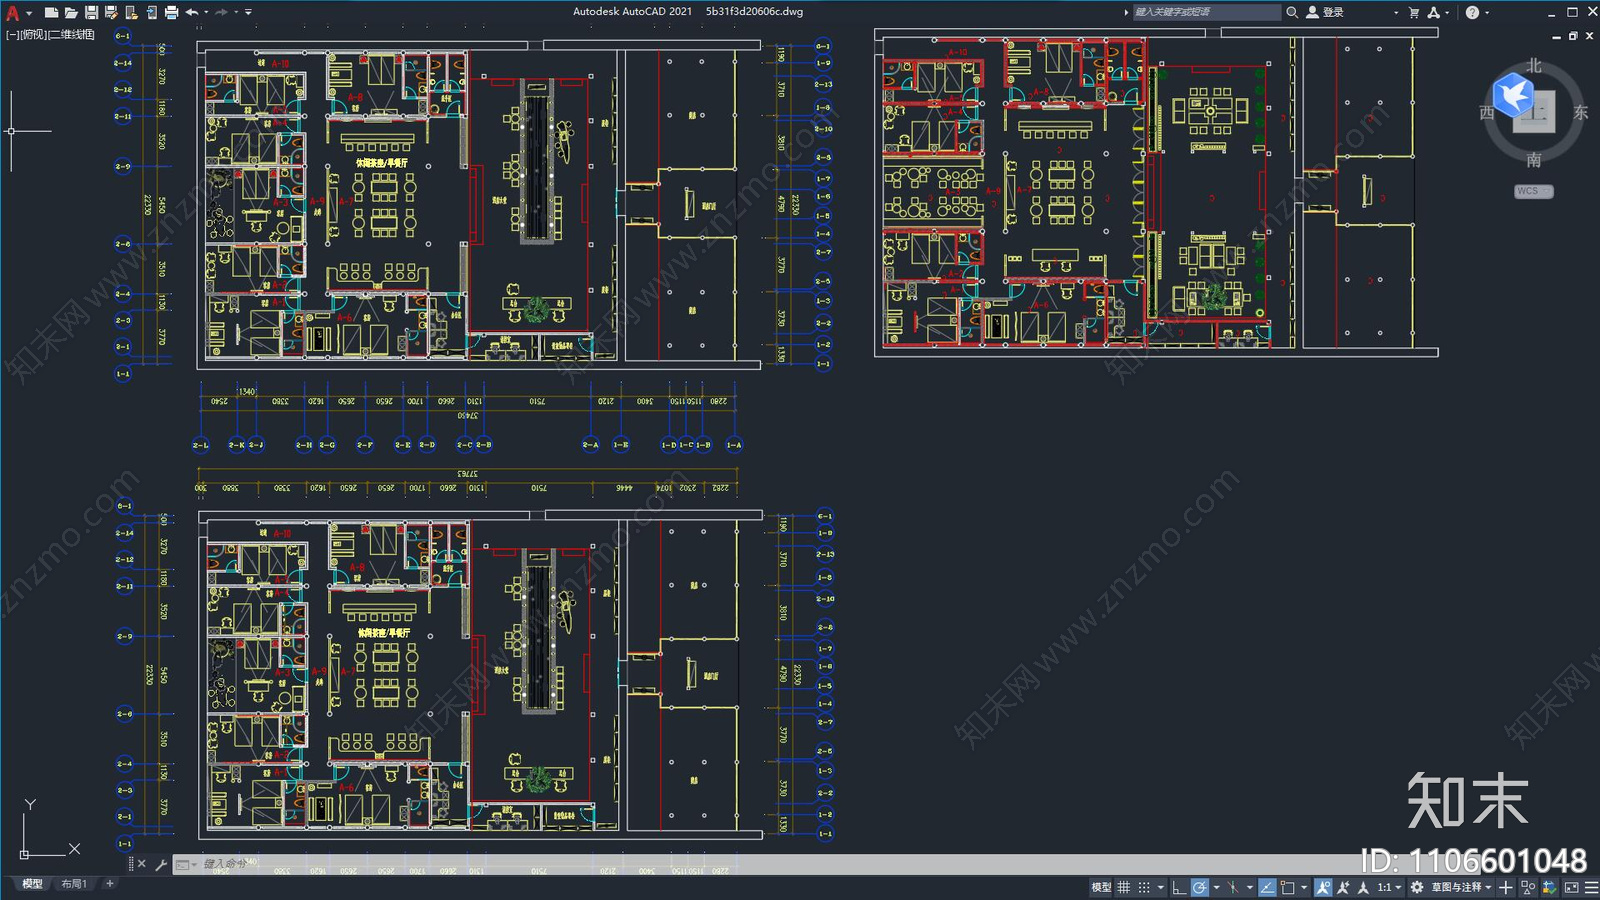Image resolution: width=1600 pixels, height=900 pixels.
Task: Open the AutoCAD application menu logo
Action: click(13, 13)
